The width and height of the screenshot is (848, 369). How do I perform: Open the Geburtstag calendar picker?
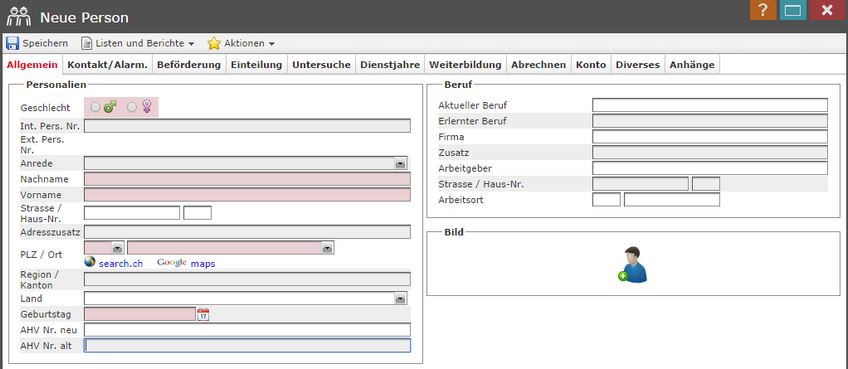(x=203, y=314)
